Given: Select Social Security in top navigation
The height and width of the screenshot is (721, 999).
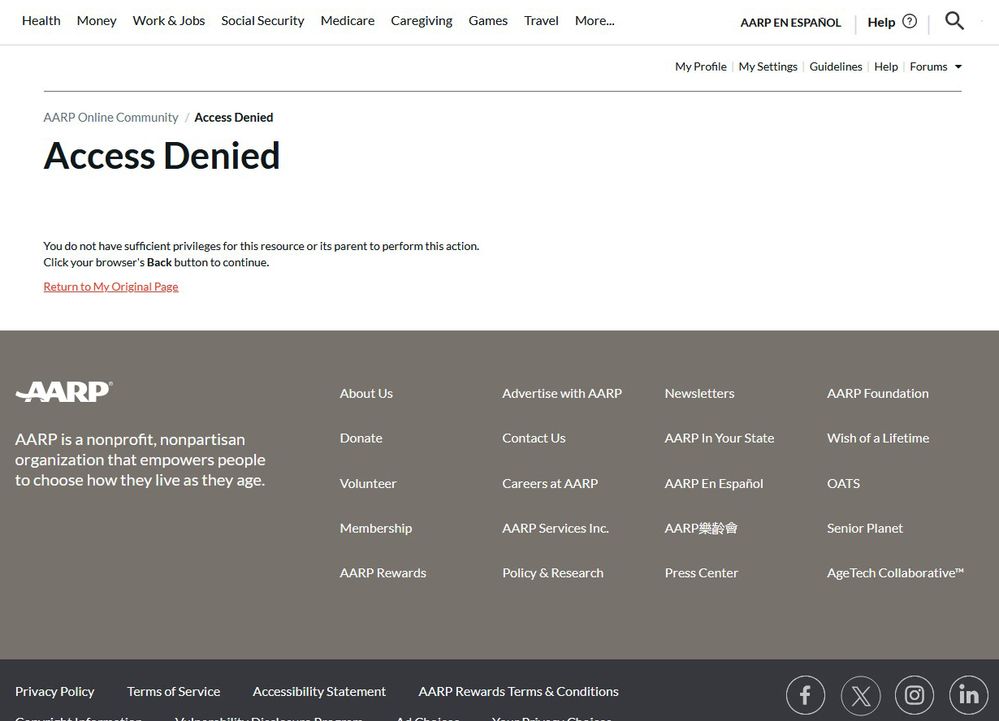Looking at the screenshot, I should 262,21.
